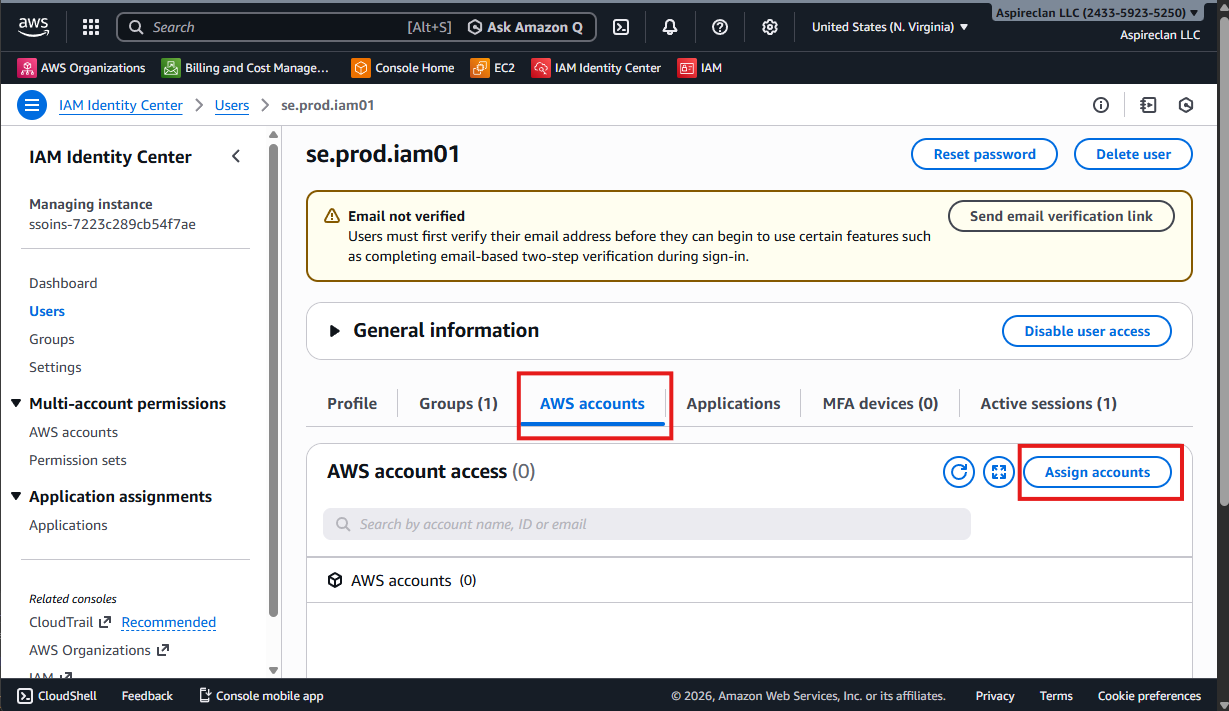Switch to the Profile tab
1229x711 pixels.
pyautogui.click(x=352, y=403)
